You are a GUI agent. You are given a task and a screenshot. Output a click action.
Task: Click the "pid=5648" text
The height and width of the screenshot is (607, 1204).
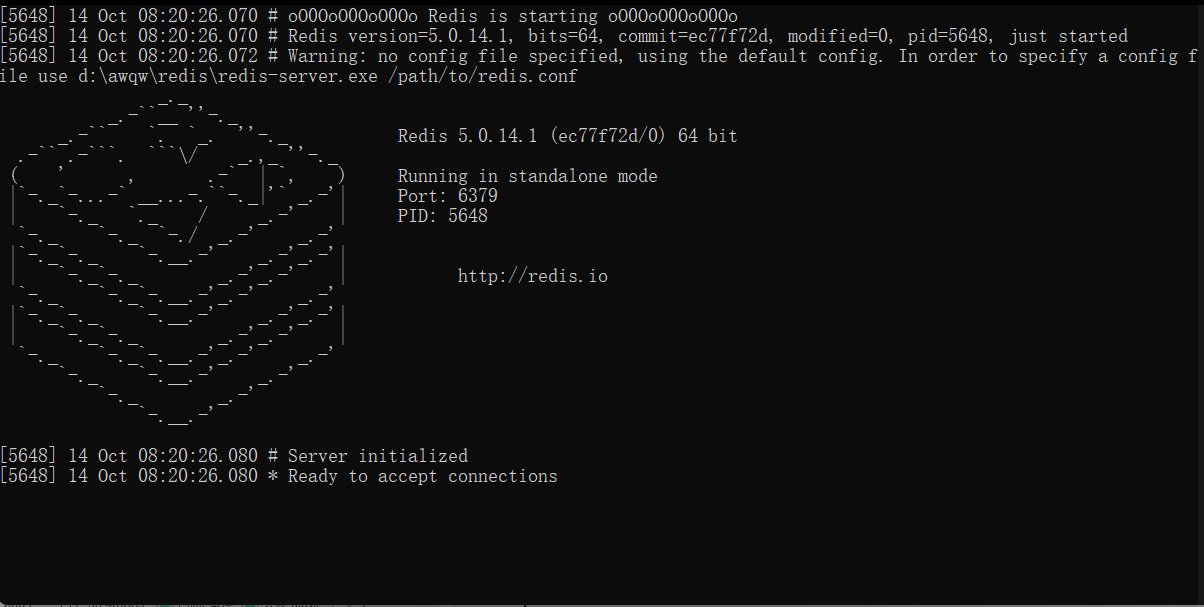coord(948,37)
